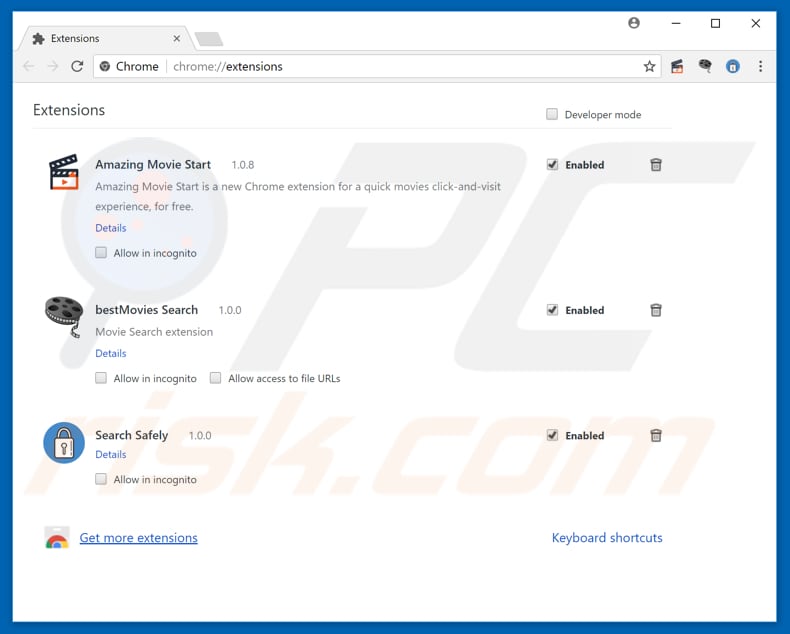Click the Extensions page heading
Screen dimensions: 790x634
pyautogui.click(x=69, y=110)
